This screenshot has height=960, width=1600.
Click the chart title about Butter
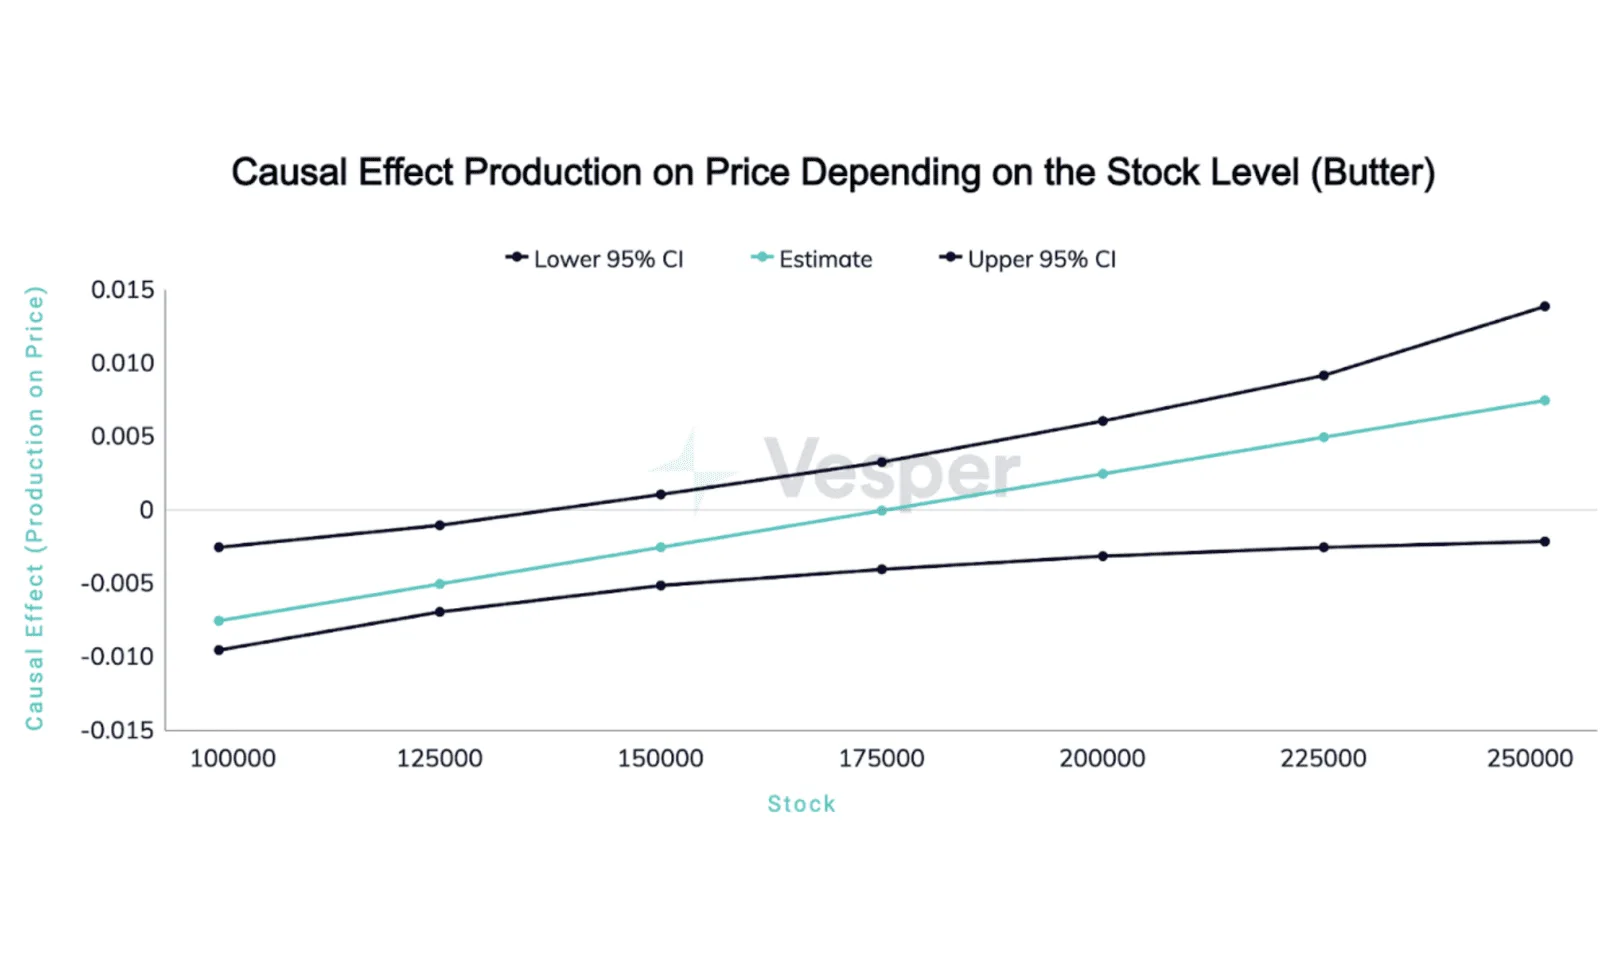[x=833, y=172]
